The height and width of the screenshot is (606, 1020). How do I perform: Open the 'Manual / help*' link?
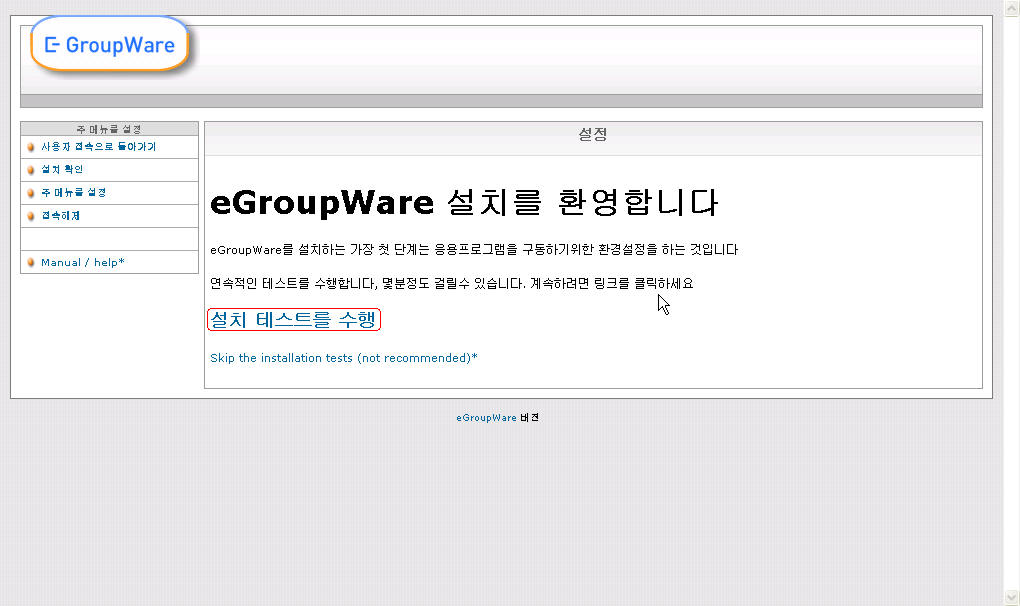click(x=83, y=263)
